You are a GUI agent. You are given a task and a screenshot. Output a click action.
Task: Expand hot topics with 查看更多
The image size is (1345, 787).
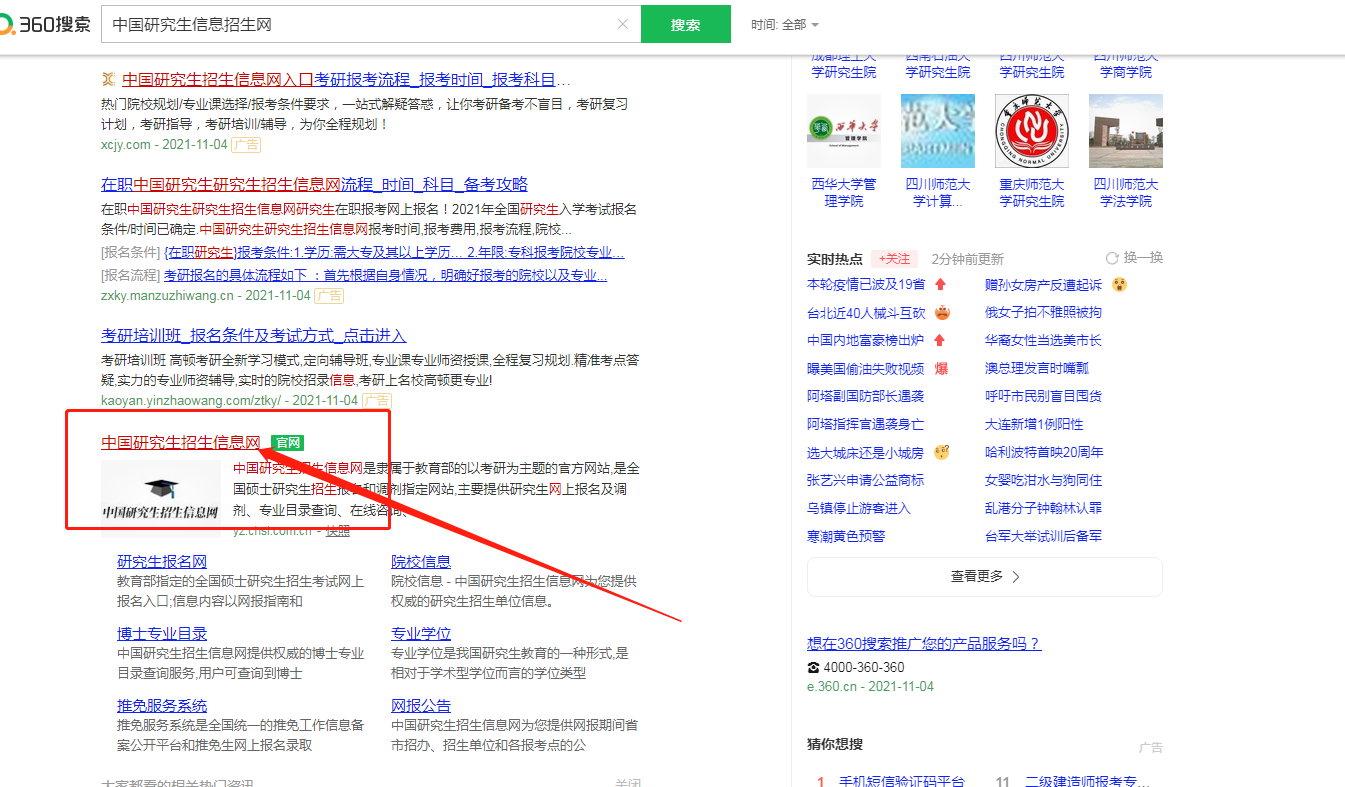tap(985, 577)
